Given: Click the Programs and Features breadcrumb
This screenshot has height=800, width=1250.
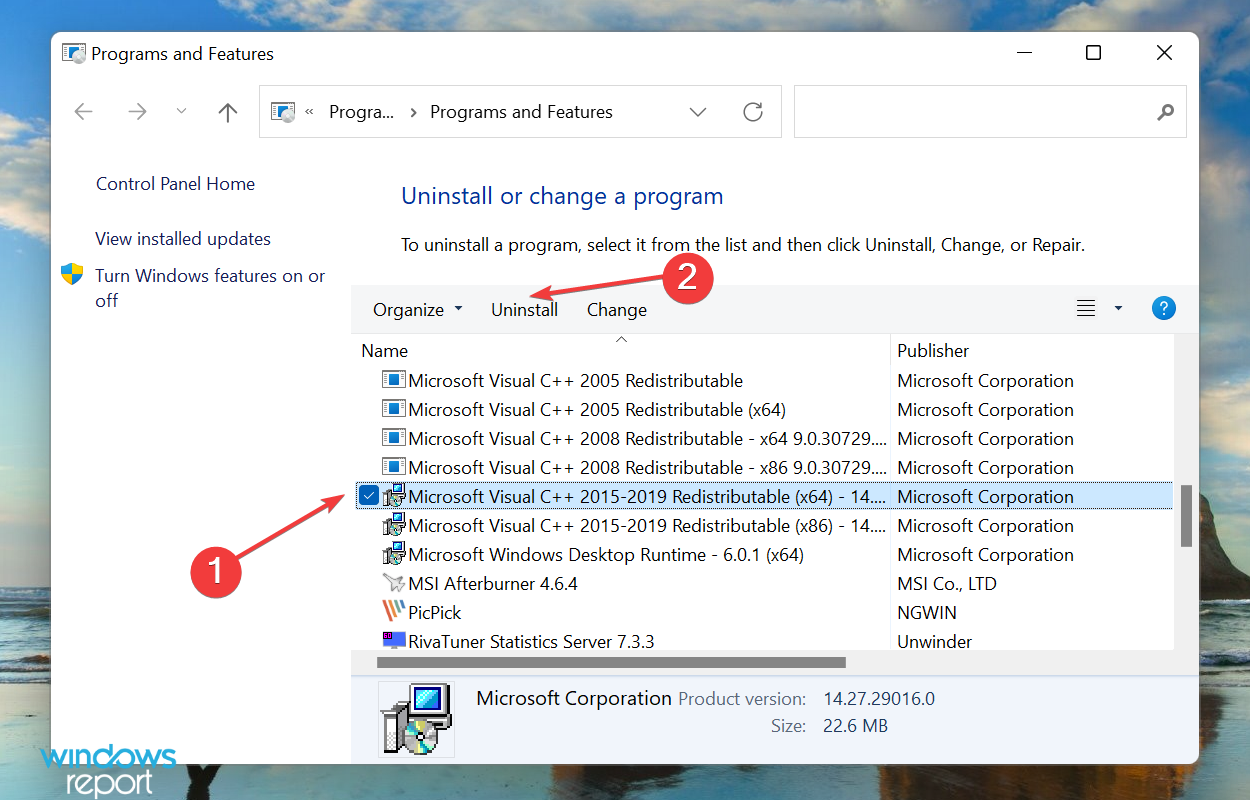Looking at the screenshot, I should (521, 112).
